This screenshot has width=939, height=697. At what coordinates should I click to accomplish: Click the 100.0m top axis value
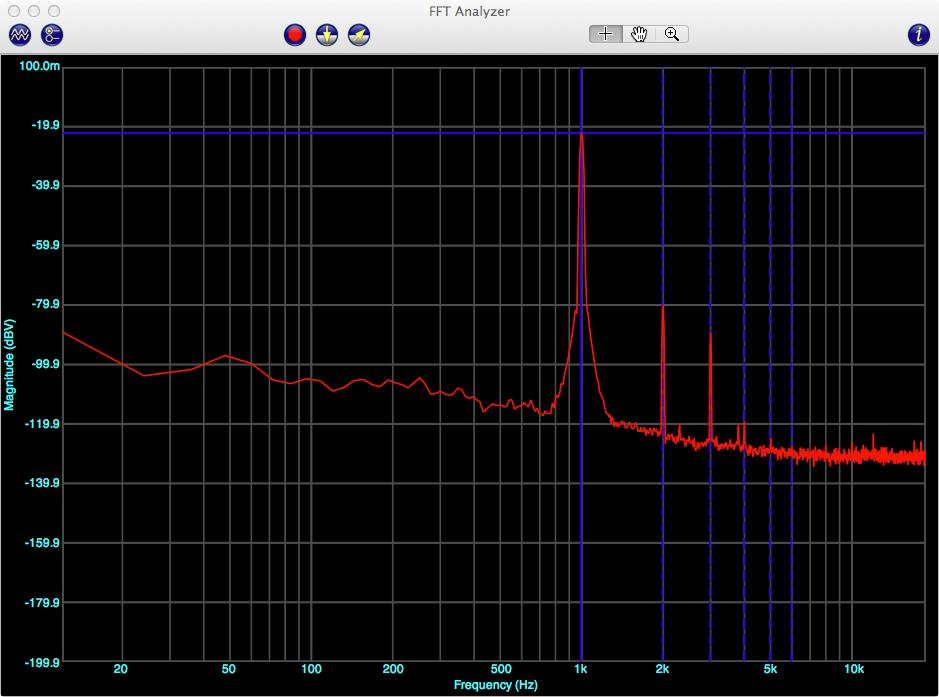coord(40,66)
